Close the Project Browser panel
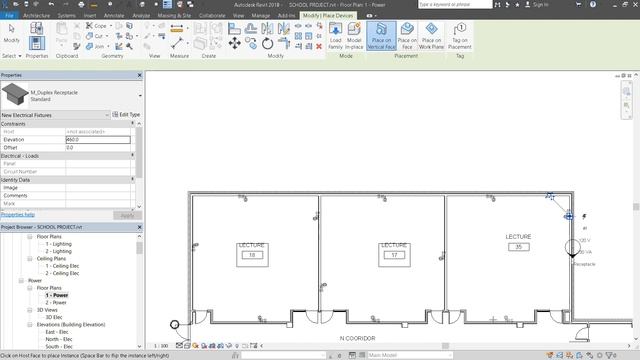Image resolution: width=640 pixels, height=360 pixels. click(139, 227)
